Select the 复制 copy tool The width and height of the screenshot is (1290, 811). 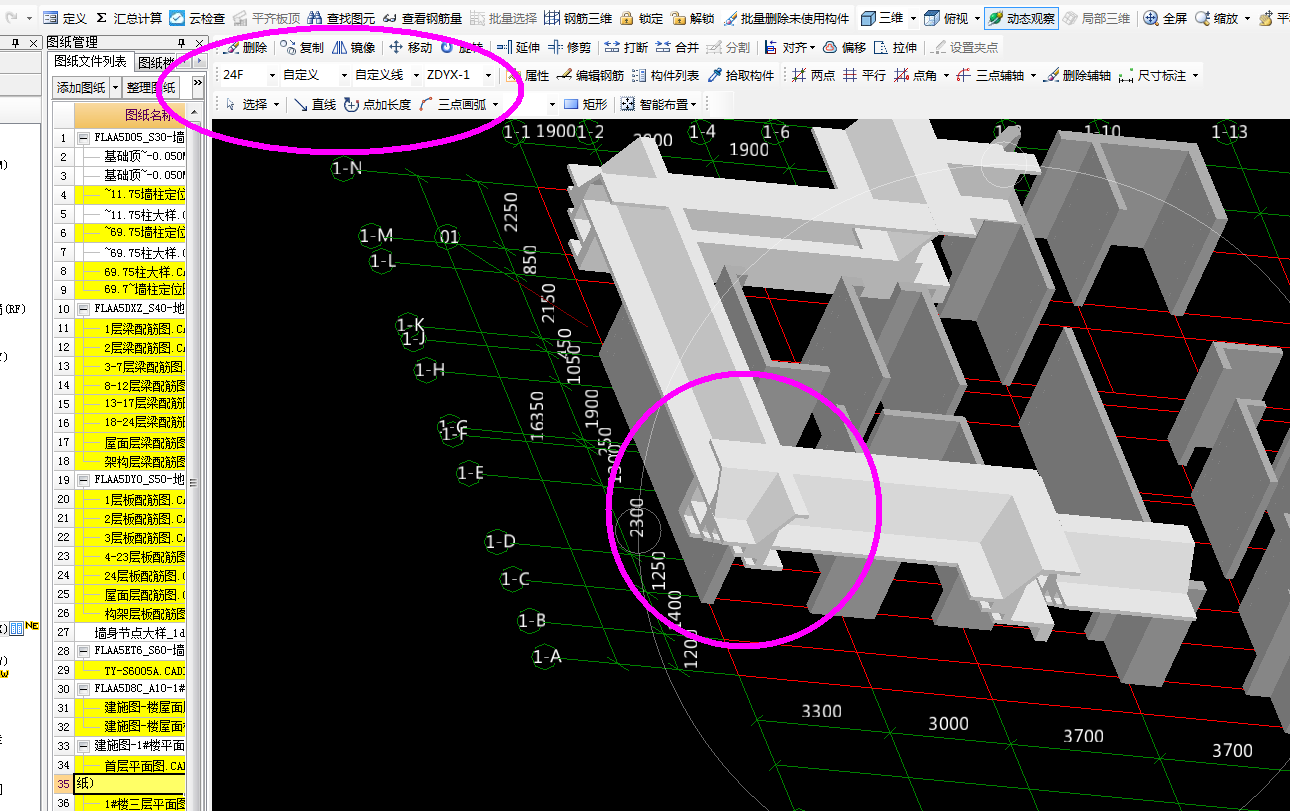point(301,47)
